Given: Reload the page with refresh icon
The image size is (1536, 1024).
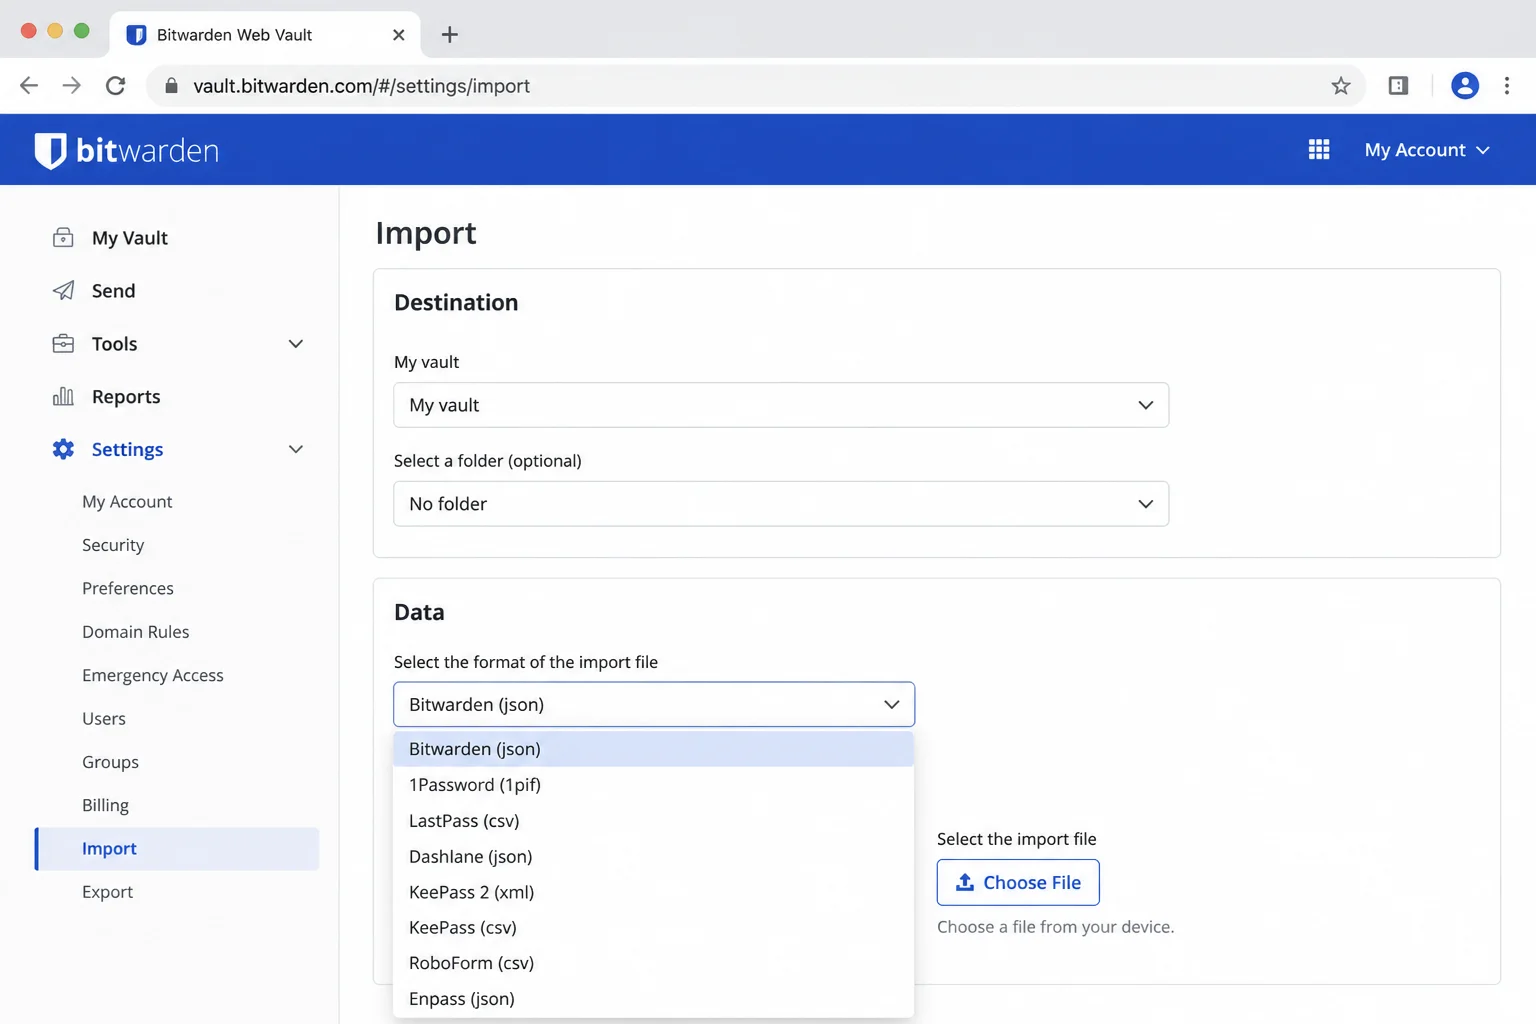Looking at the screenshot, I should coord(116,86).
